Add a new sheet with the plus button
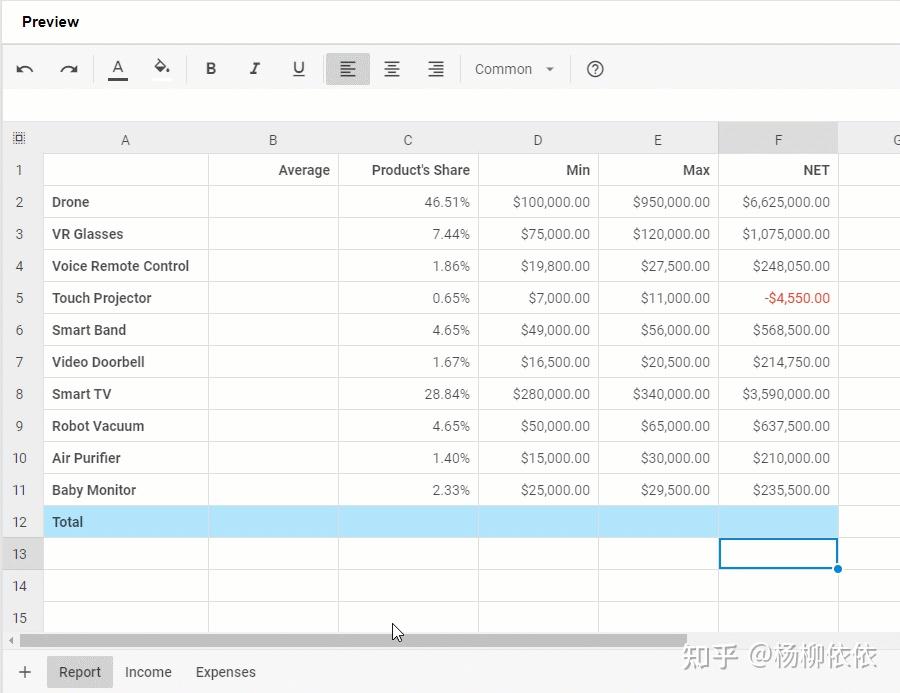The width and height of the screenshot is (900, 693). [25, 672]
